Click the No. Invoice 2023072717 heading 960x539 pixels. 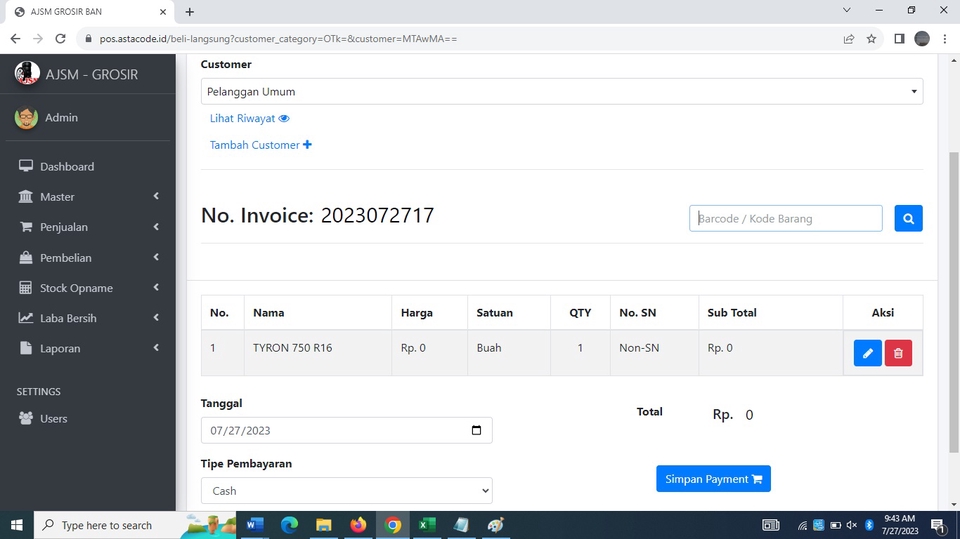(317, 216)
